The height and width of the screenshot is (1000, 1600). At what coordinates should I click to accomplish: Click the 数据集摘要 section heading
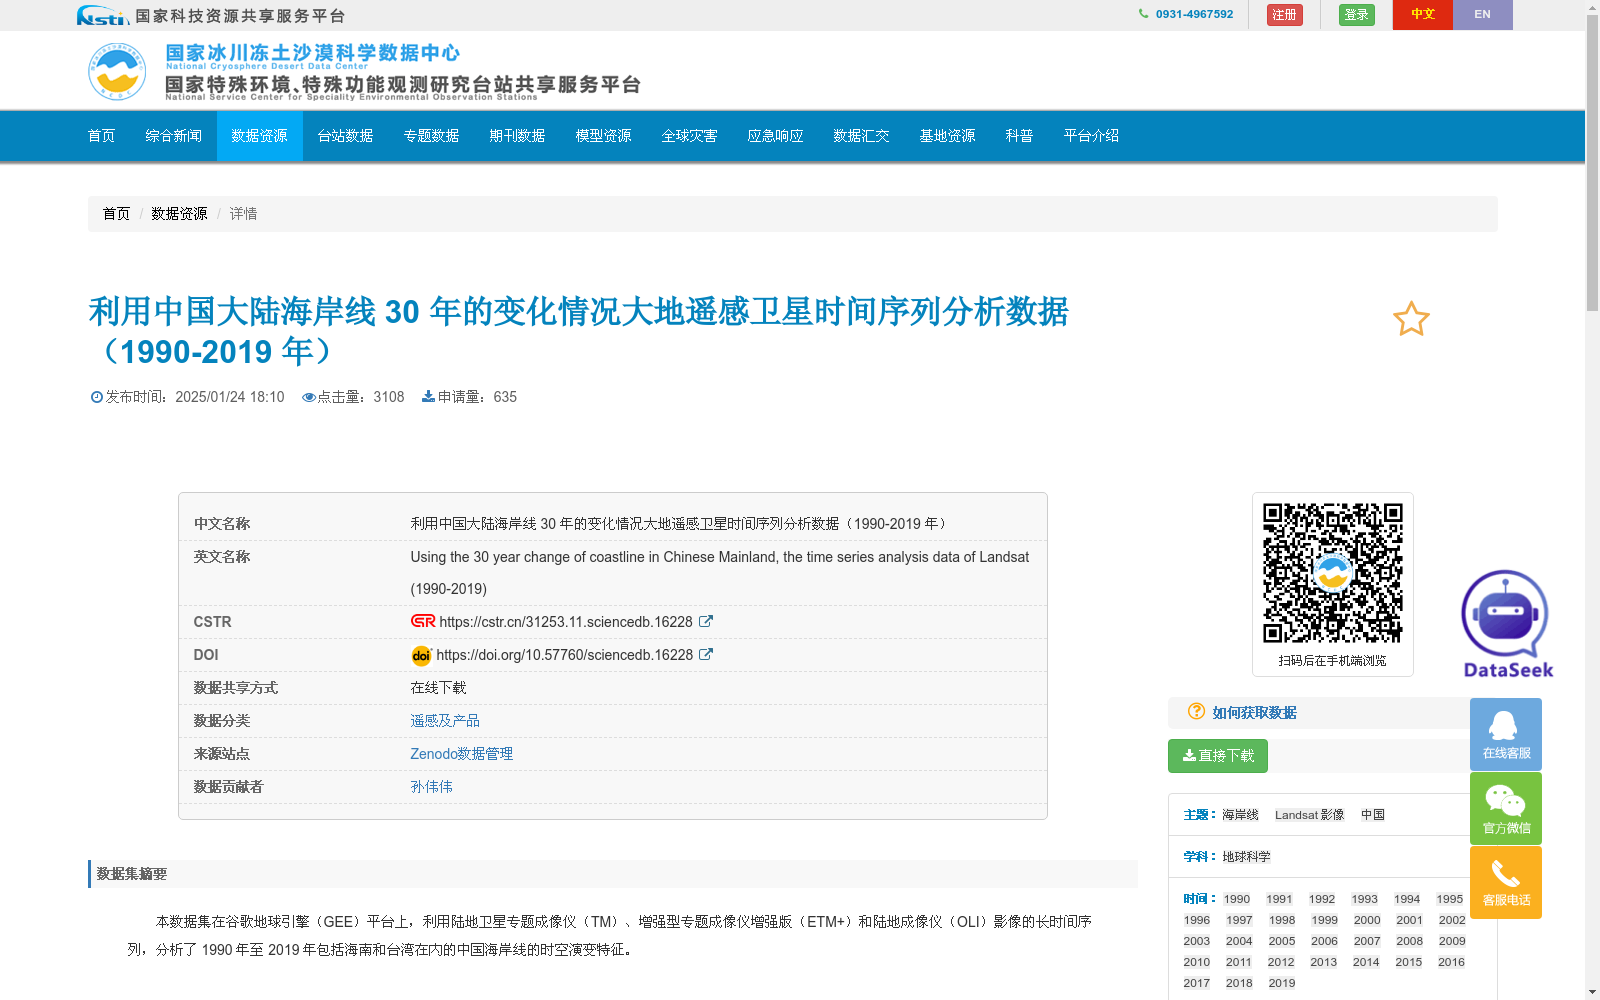pos(132,874)
